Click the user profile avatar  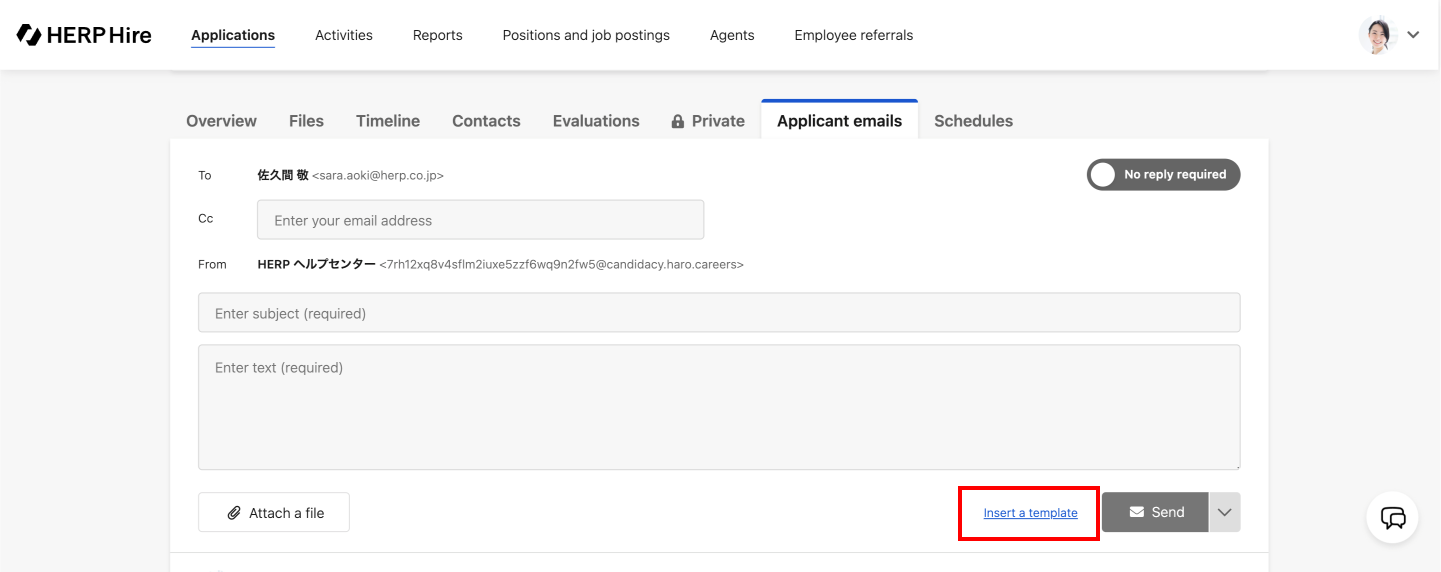[1378, 35]
